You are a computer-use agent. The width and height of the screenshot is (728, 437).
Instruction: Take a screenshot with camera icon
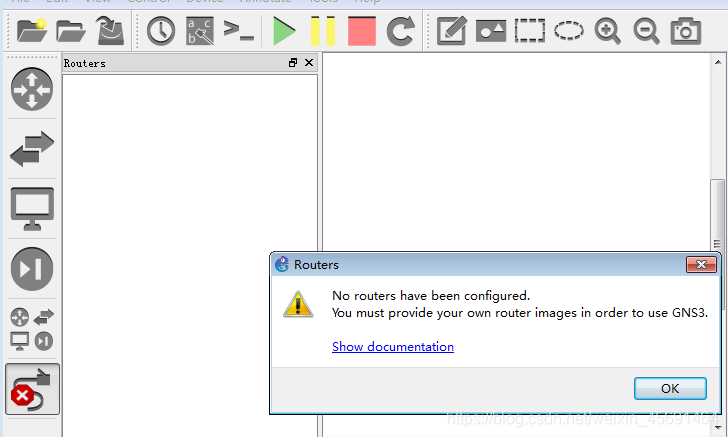686,31
